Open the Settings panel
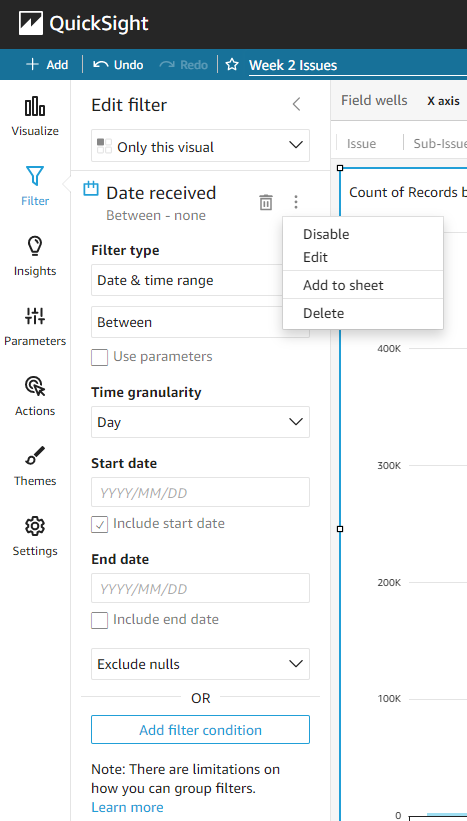 coord(35,536)
